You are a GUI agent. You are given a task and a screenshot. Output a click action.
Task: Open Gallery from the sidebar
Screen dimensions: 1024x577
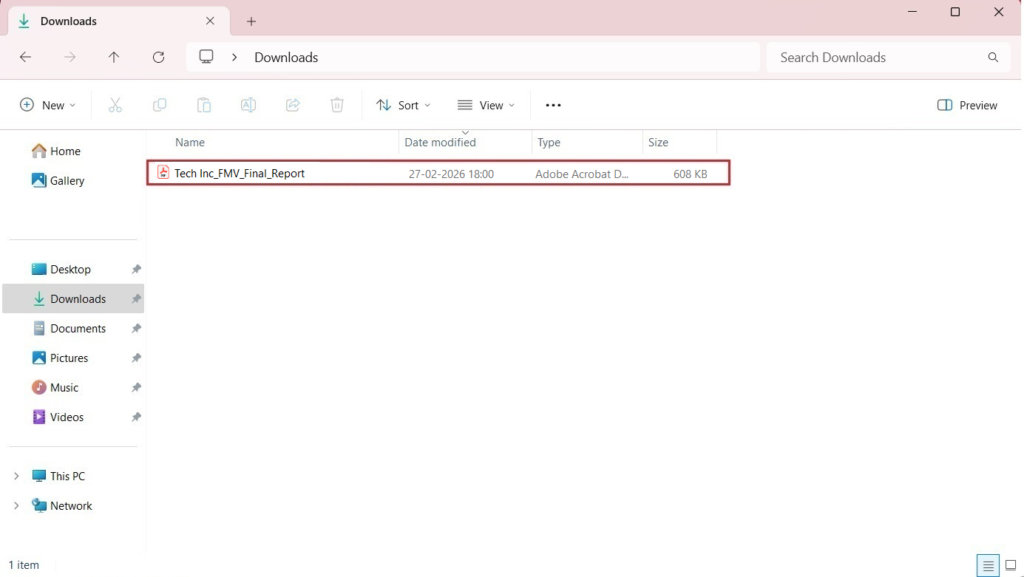(66, 180)
